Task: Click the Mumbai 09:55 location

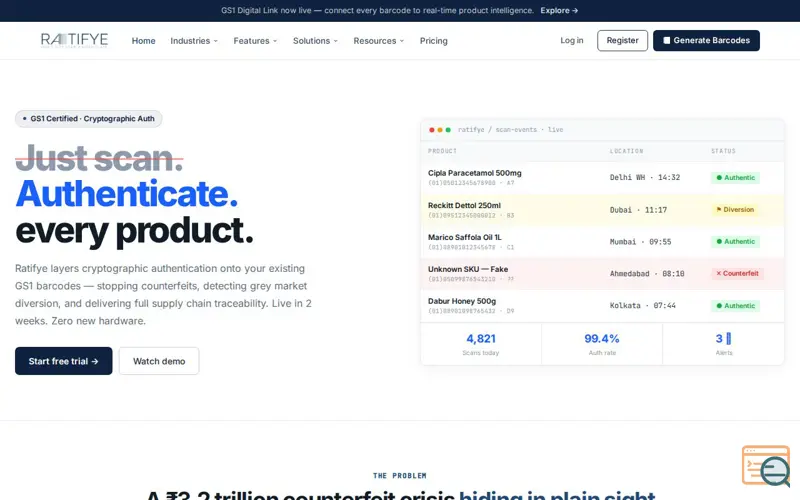Action: 640,242
